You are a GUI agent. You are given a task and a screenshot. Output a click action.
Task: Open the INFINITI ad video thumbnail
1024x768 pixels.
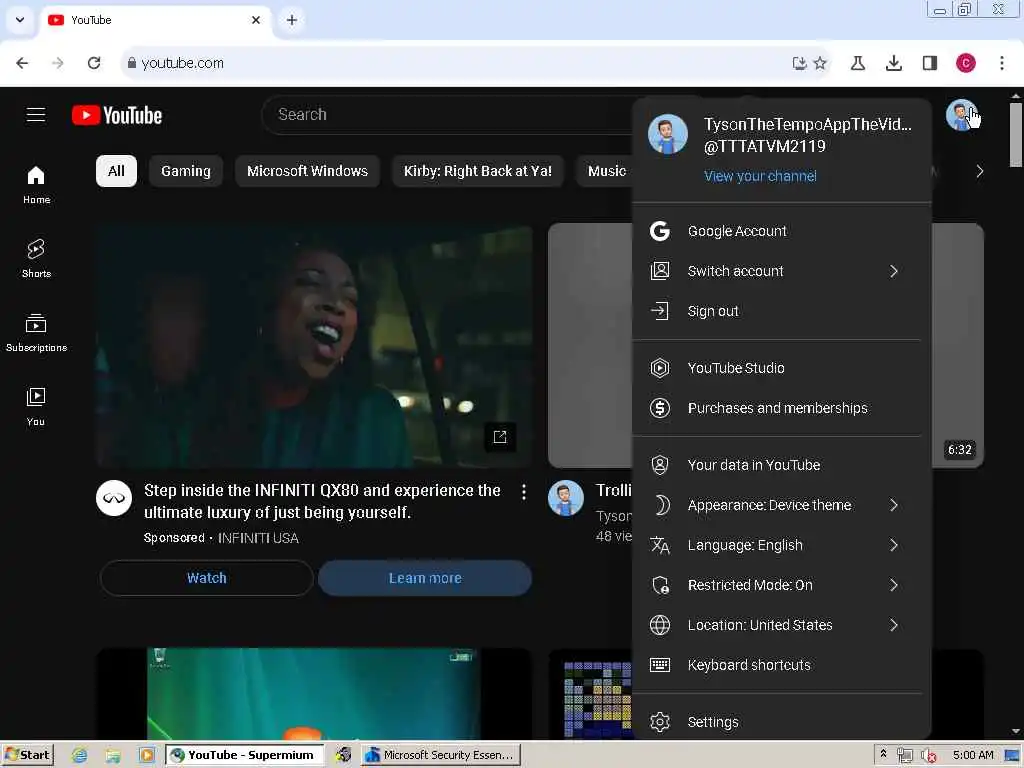pos(313,345)
